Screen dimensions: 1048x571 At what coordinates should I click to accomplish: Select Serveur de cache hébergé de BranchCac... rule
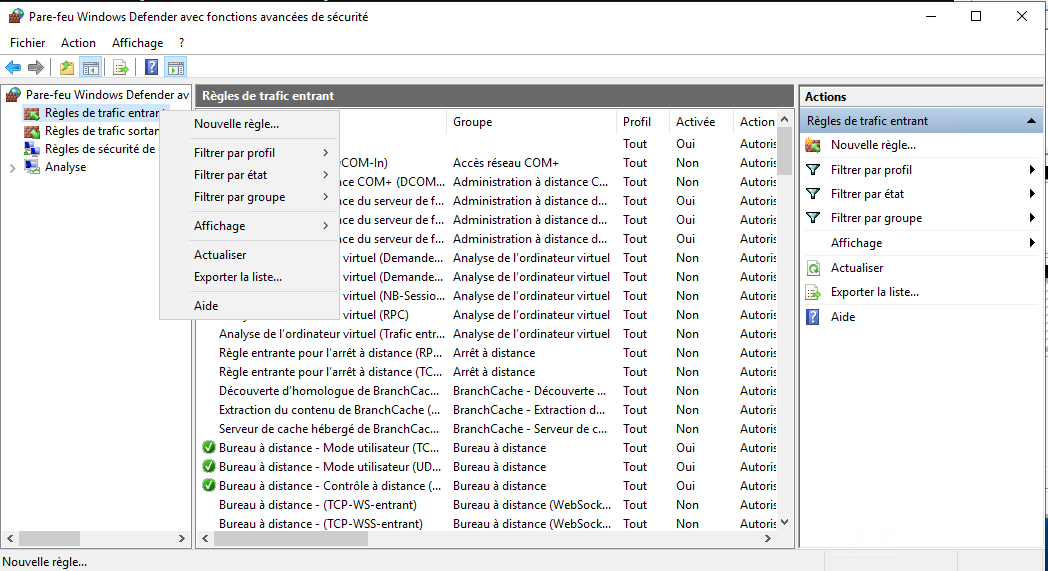pos(329,429)
